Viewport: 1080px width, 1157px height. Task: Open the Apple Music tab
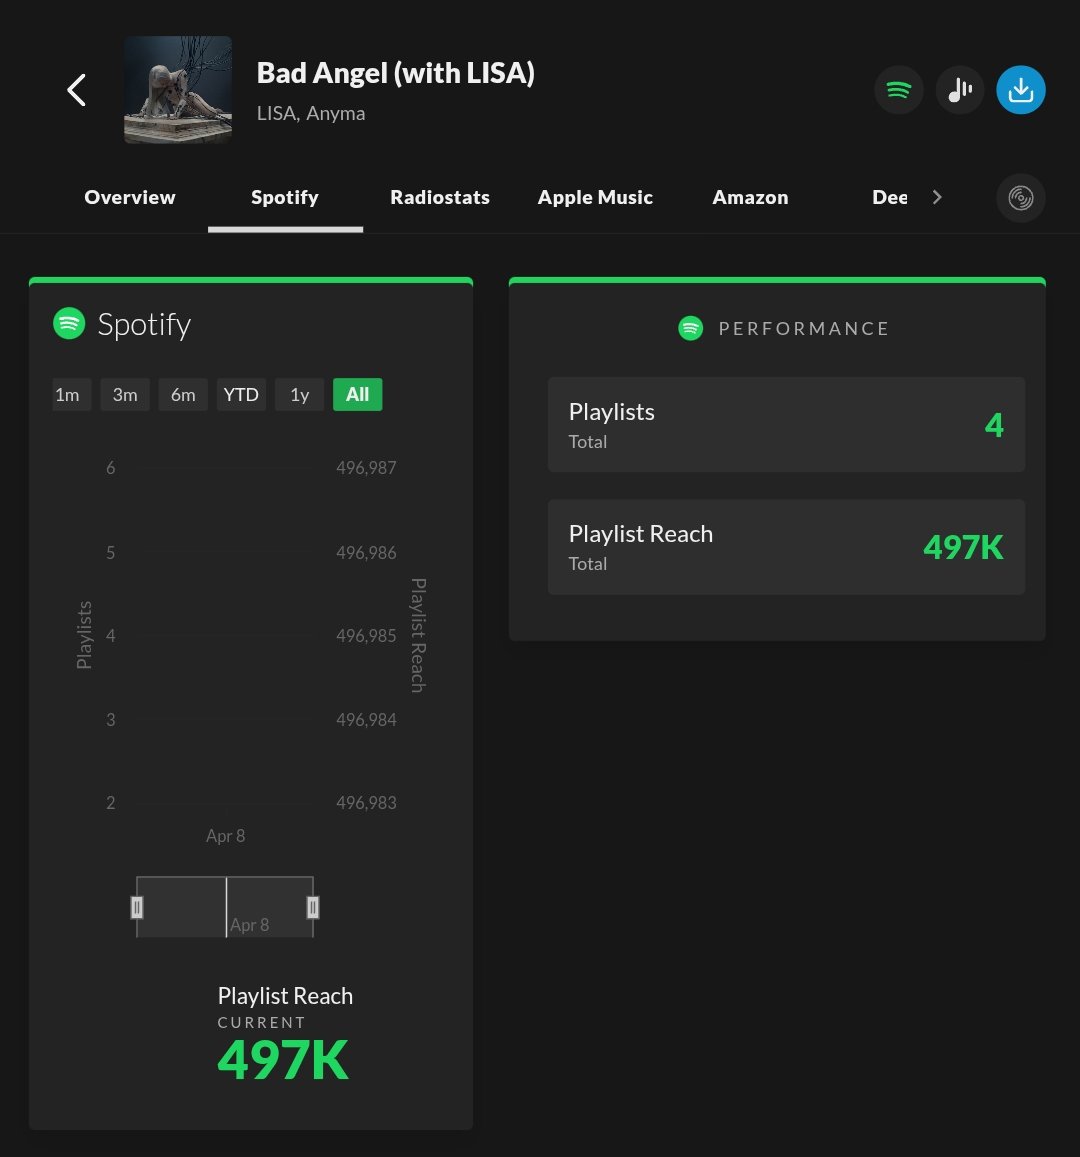point(595,197)
